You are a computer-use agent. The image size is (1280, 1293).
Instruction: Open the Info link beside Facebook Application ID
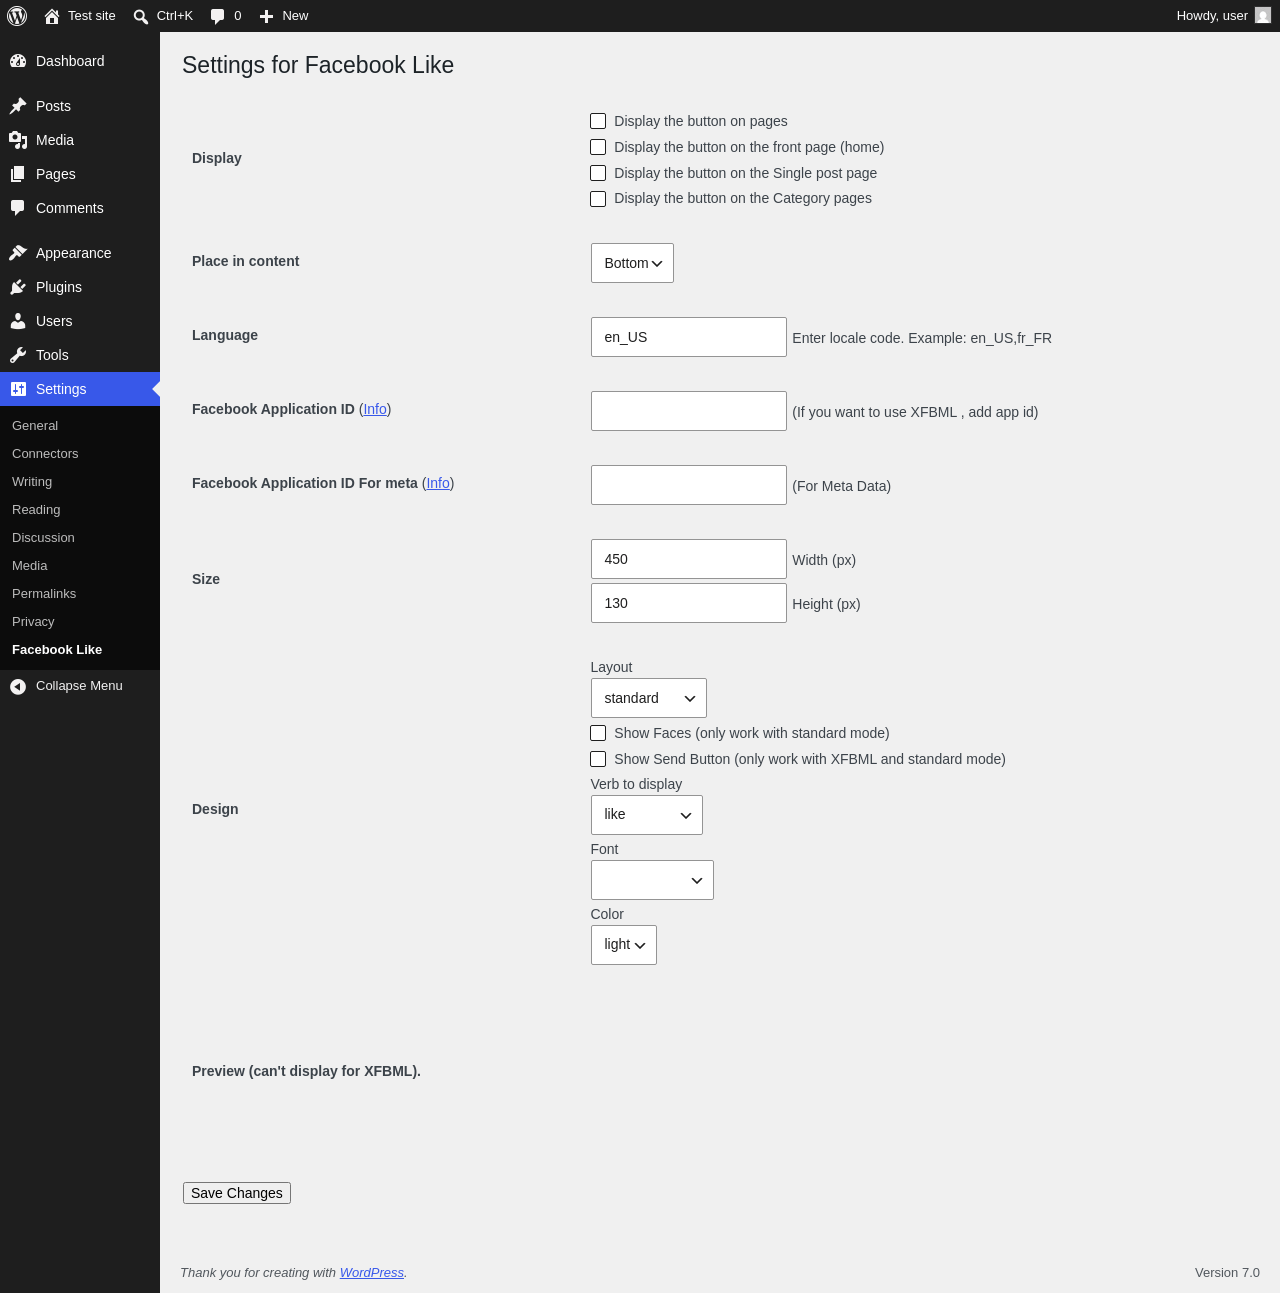point(375,409)
